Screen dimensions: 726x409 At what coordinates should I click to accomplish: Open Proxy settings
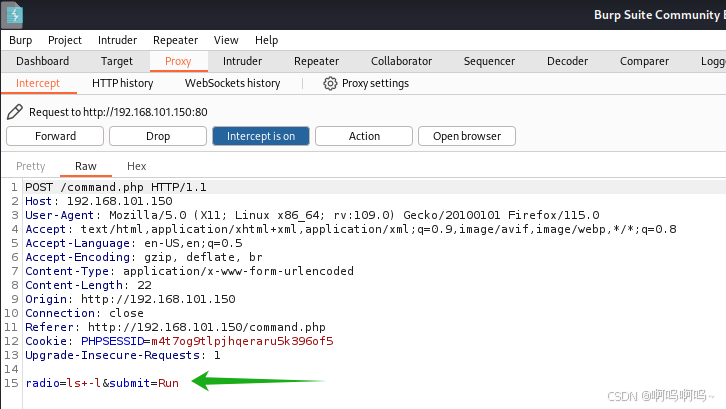pyautogui.click(x=375, y=83)
